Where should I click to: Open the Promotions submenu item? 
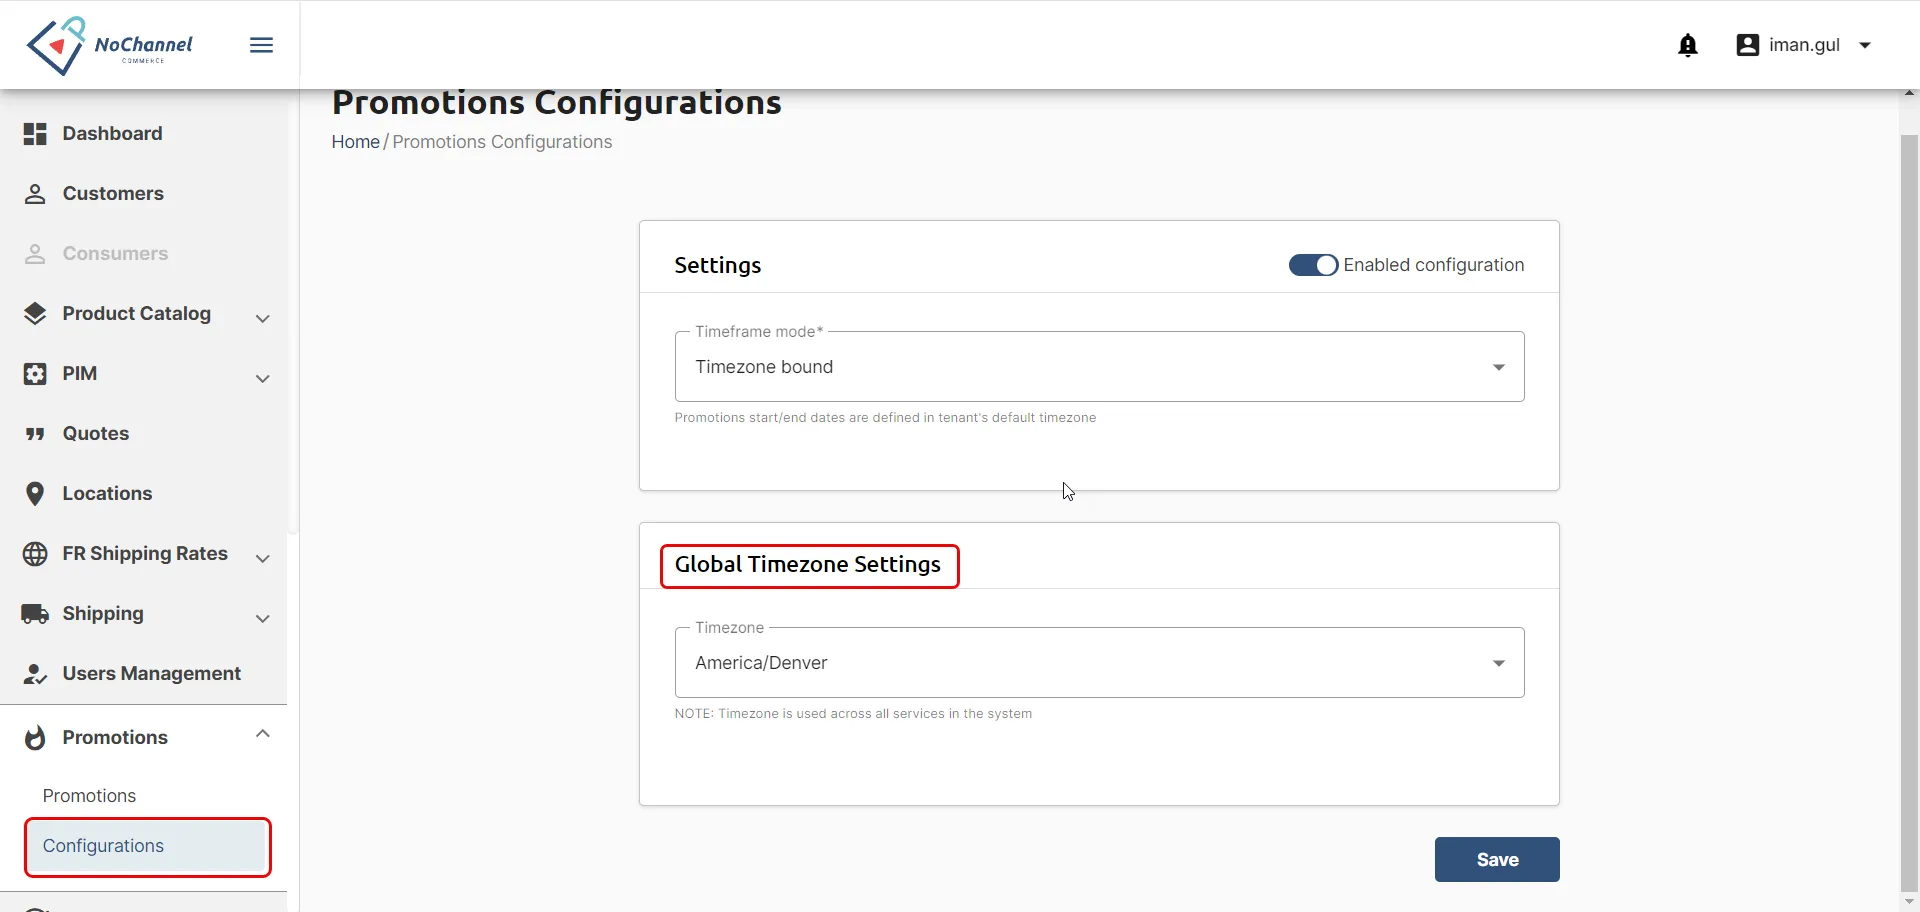(x=89, y=796)
